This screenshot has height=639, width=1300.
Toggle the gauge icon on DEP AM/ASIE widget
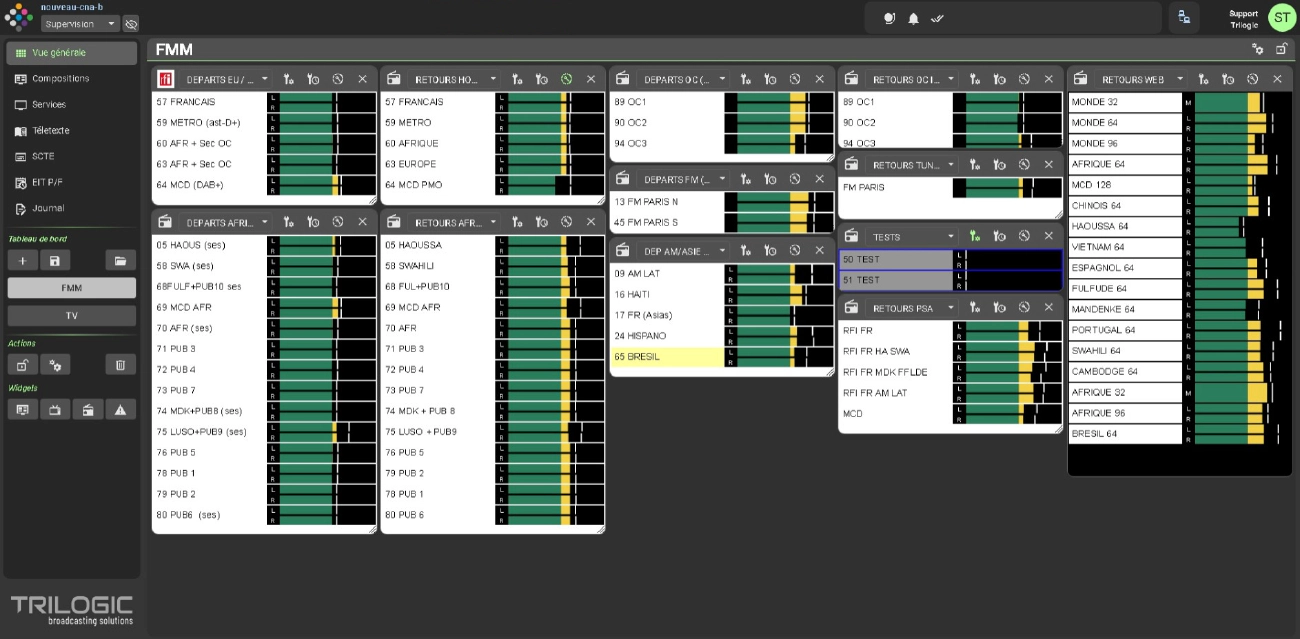click(x=795, y=250)
